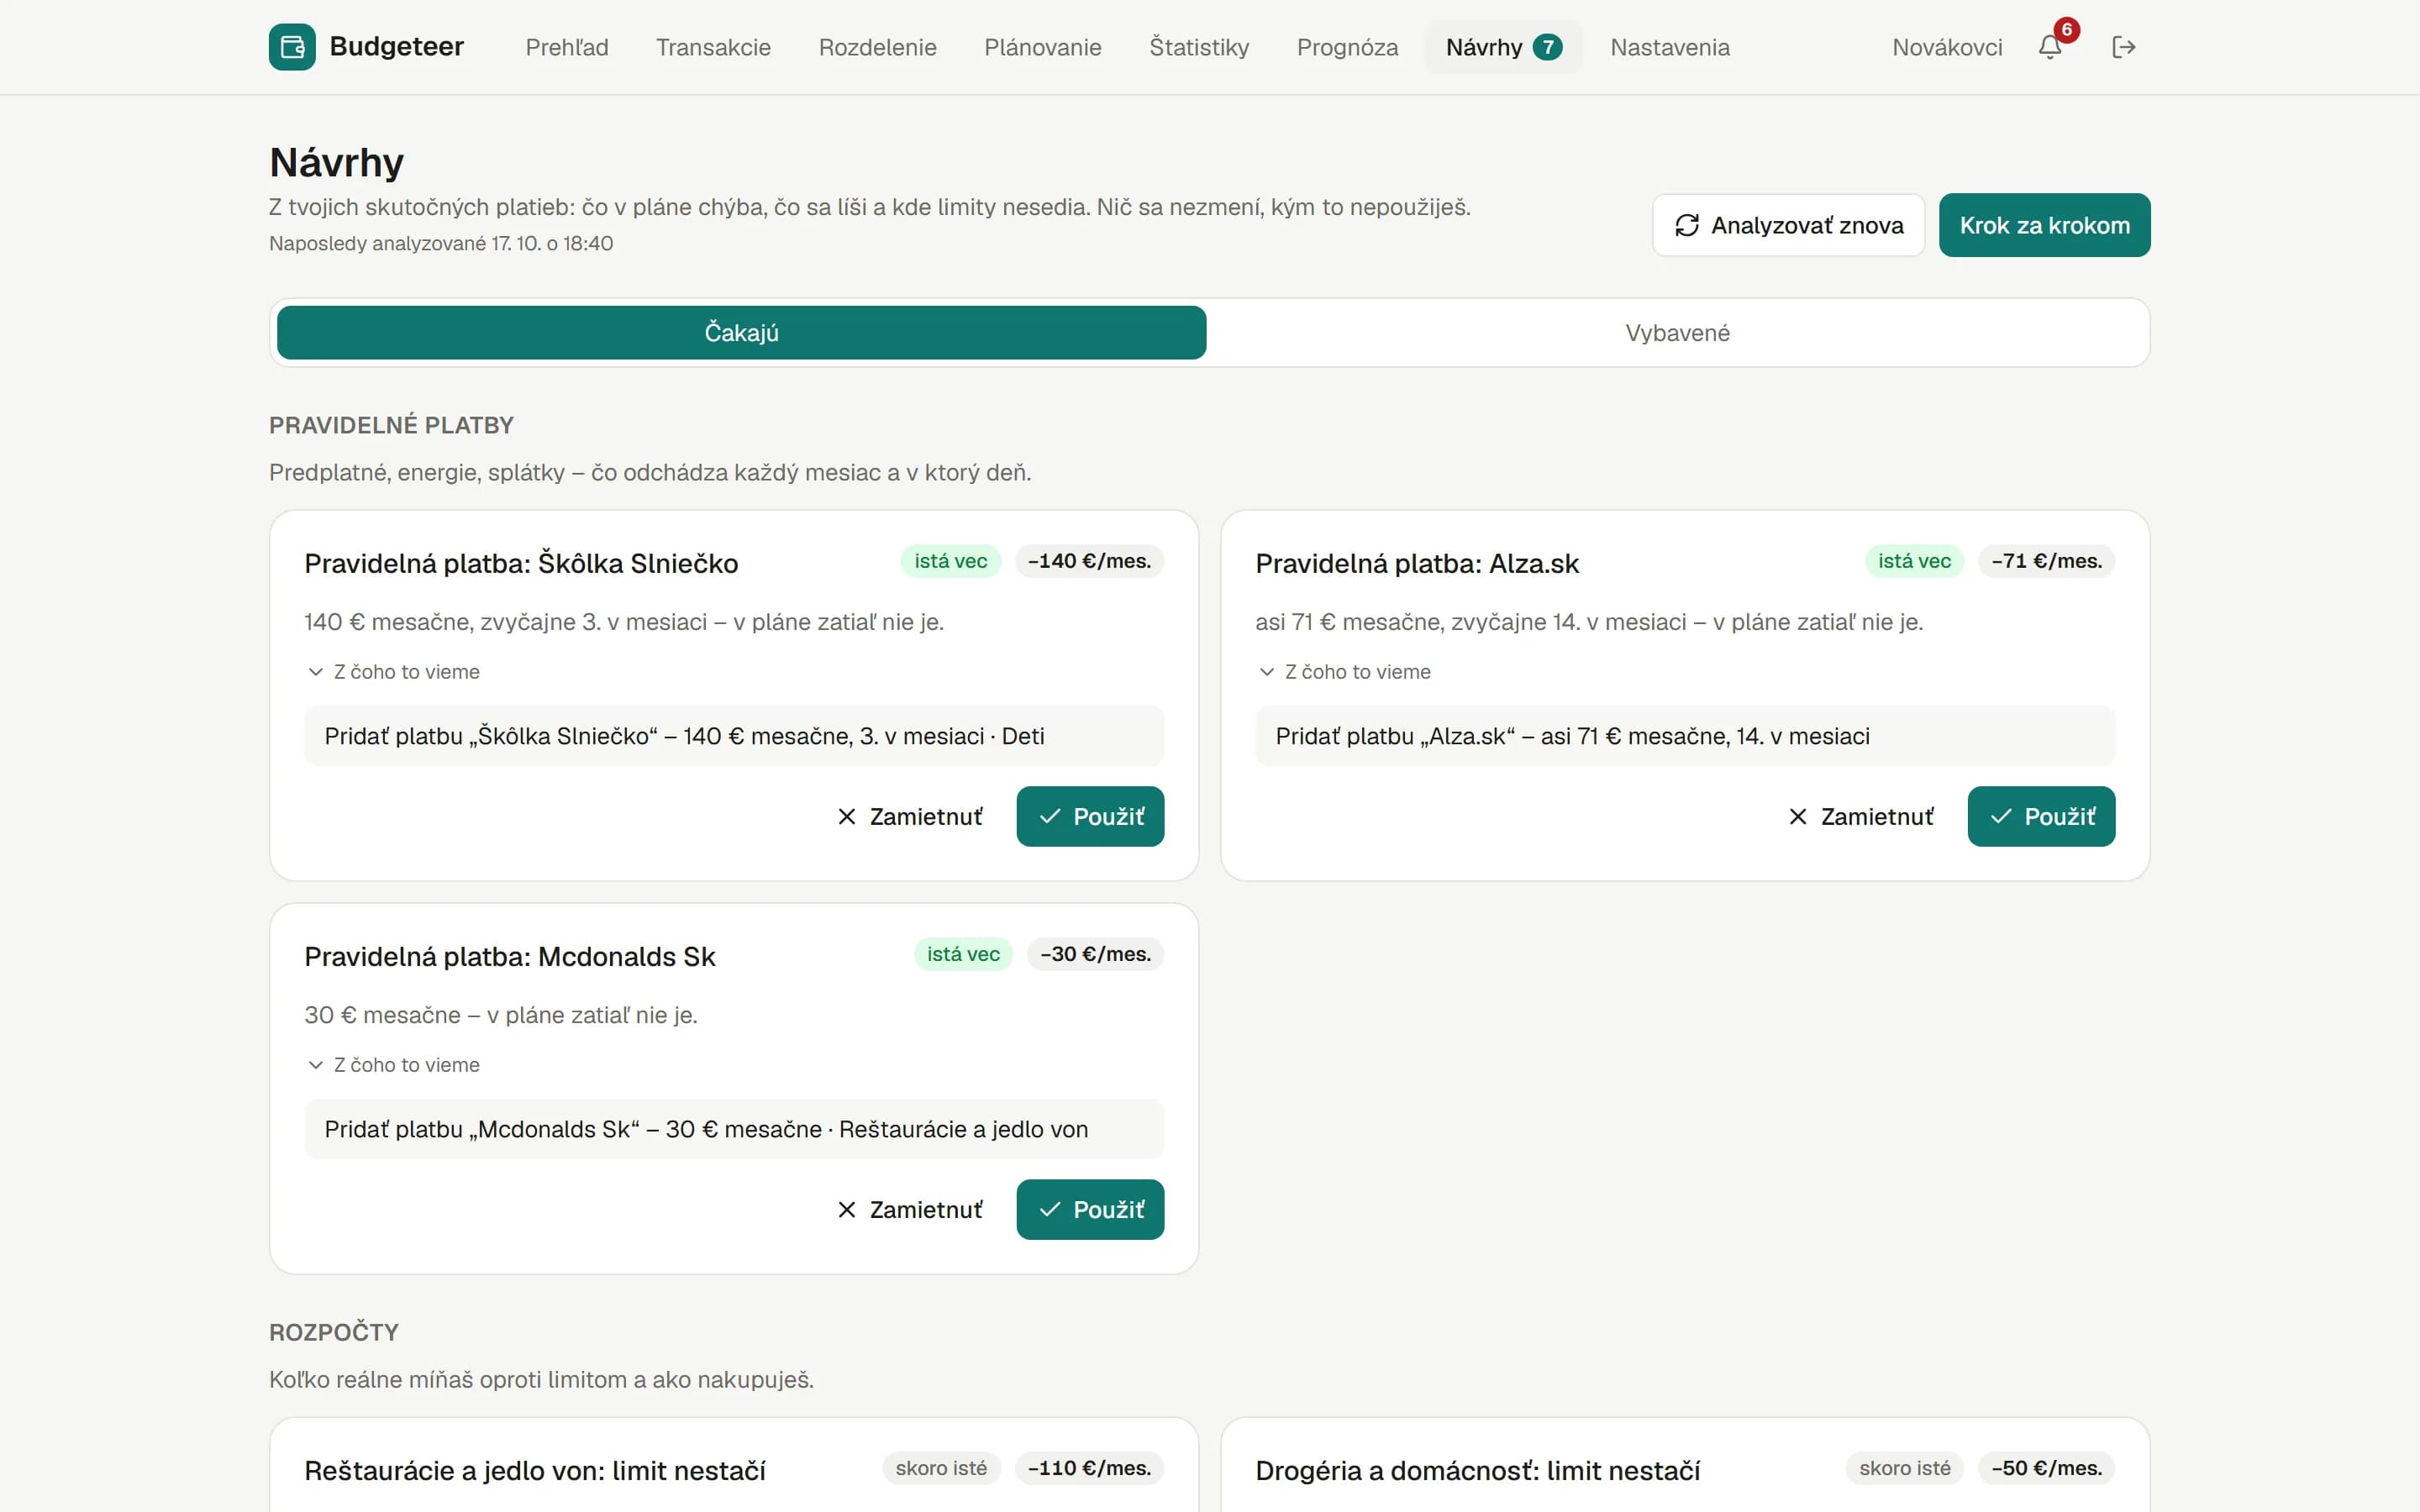Click the Budgeteer wallet logo icon
The image size is (2420, 1512).
tap(292, 47)
